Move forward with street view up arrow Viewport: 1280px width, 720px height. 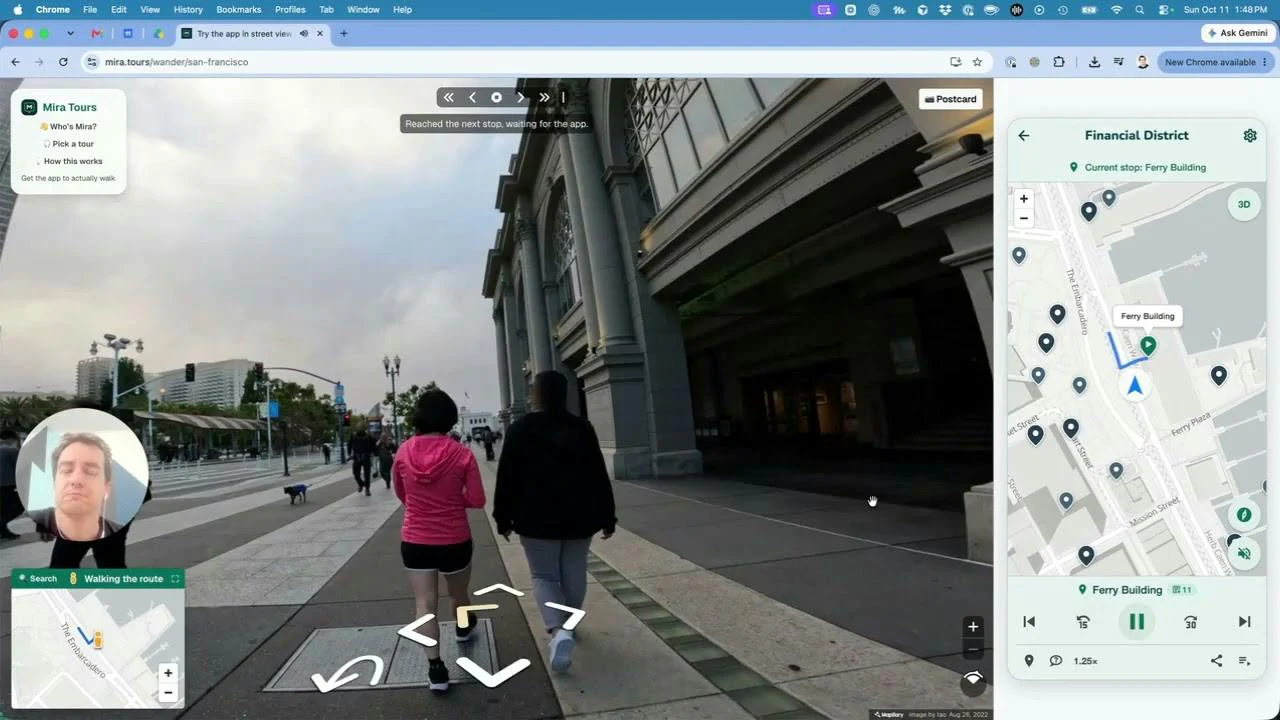tap(500, 592)
